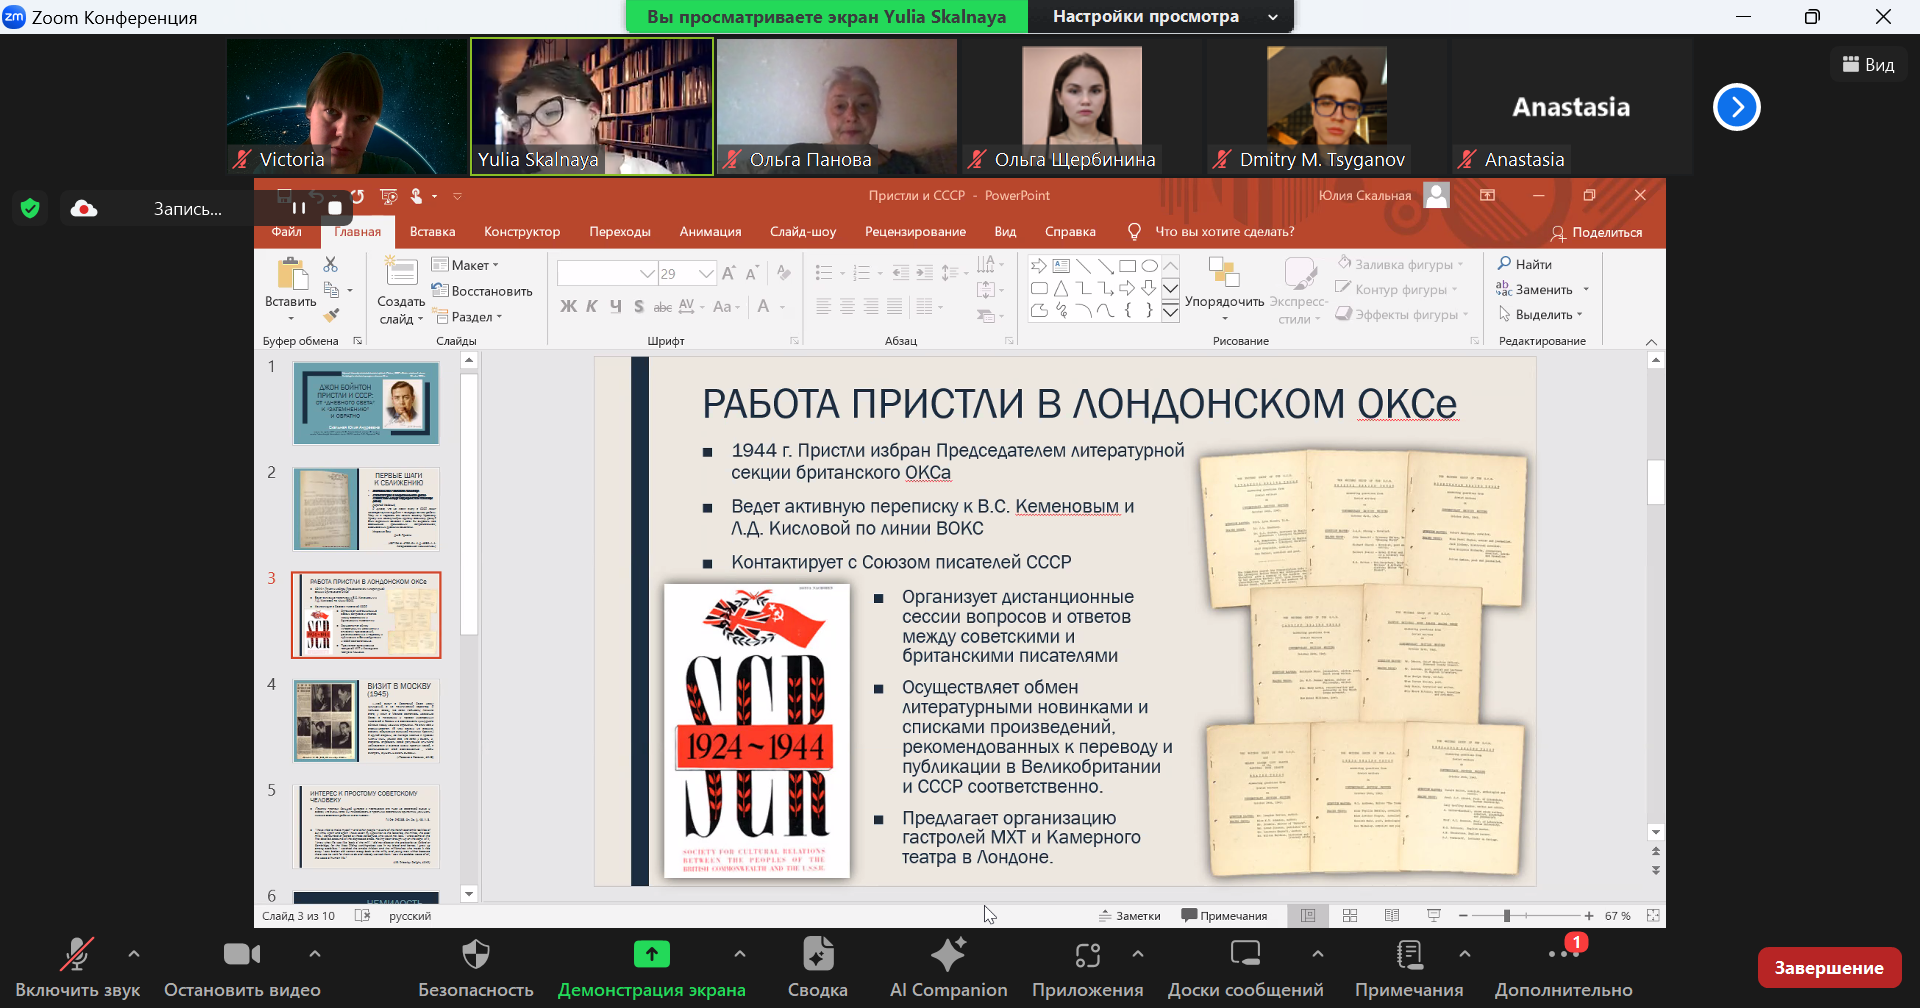The image size is (1920, 1008).
Task: Click the green Демонстрация экрана share icon
Action: (652, 955)
